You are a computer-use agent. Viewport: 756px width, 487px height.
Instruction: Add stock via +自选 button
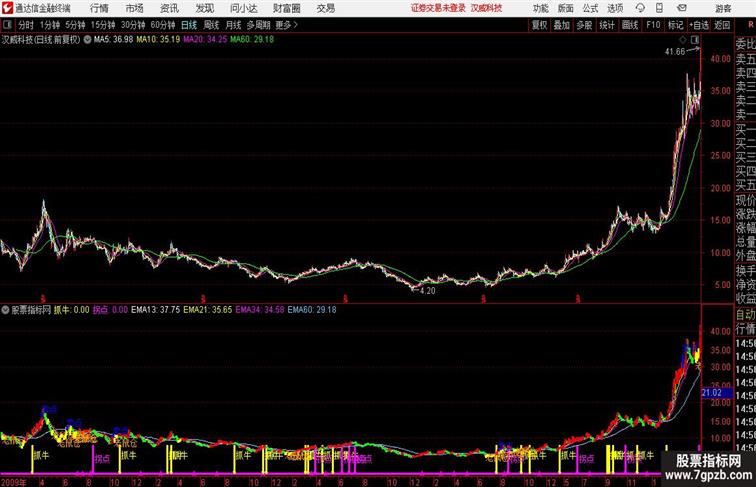click(699, 25)
